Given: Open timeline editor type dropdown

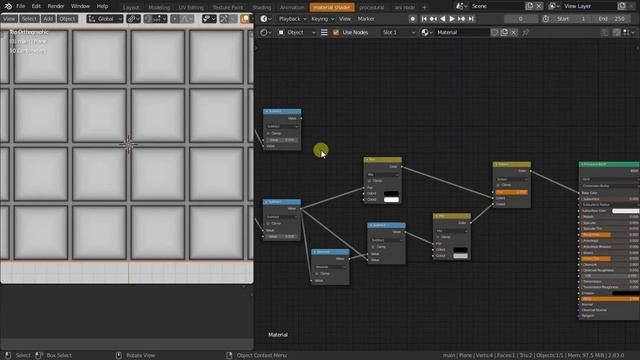Looking at the screenshot, I should [266, 19].
